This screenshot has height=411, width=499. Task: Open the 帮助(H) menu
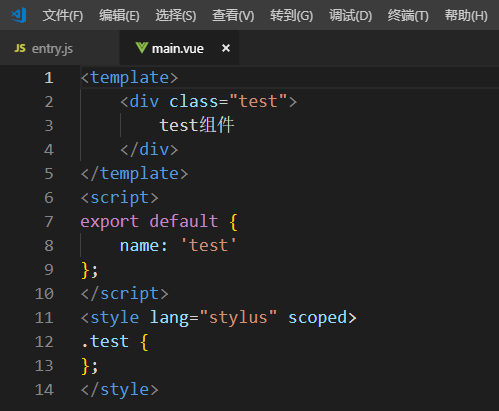pos(466,15)
